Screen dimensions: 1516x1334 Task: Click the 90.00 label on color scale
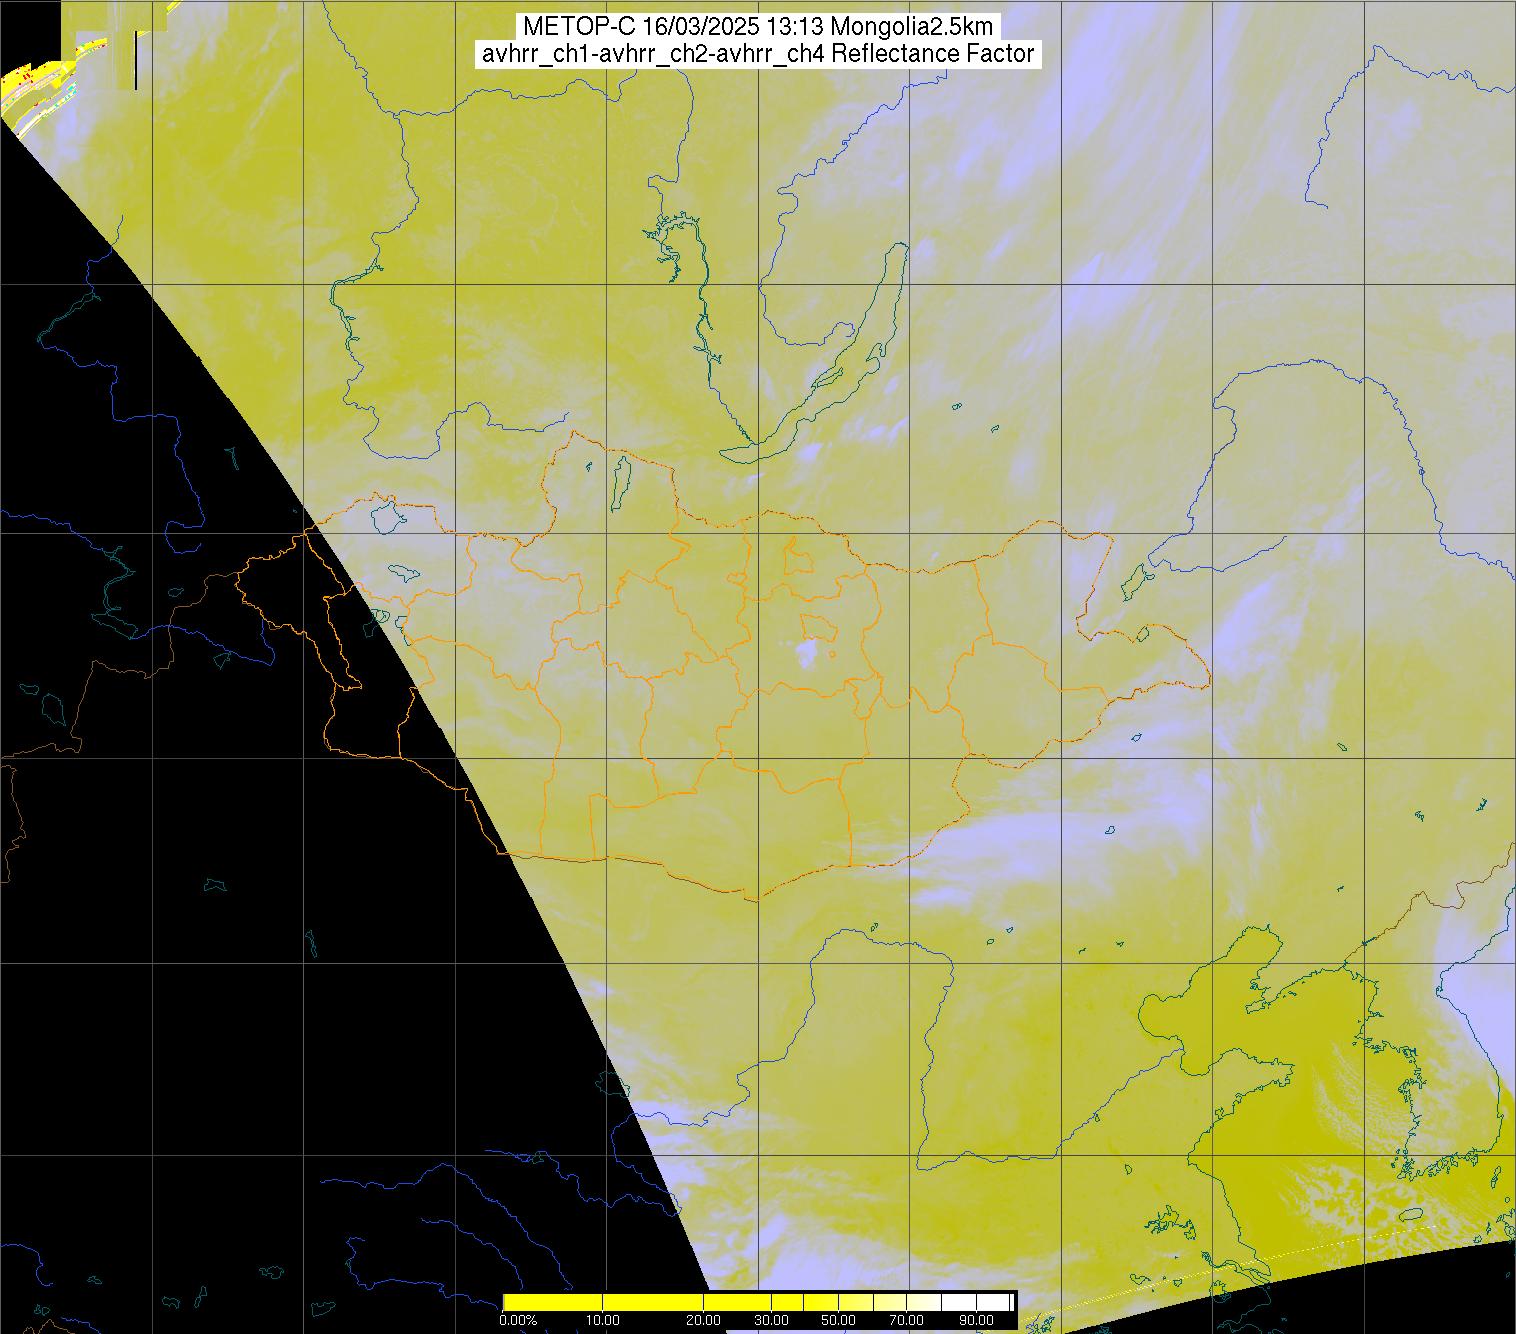[976, 1320]
